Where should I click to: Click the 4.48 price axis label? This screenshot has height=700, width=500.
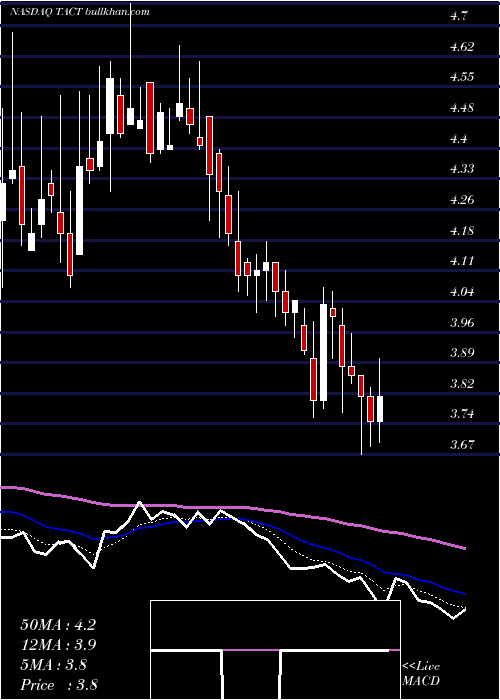point(462,108)
